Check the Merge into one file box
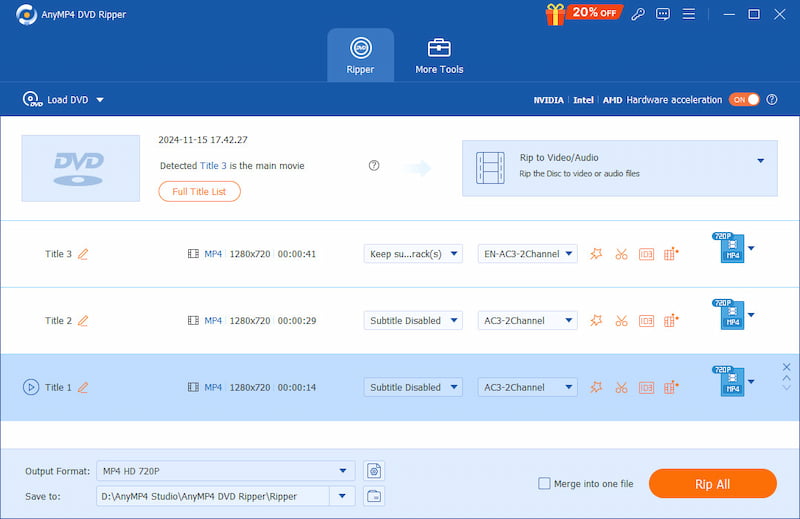This screenshot has height=519, width=800. click(544, 484)
